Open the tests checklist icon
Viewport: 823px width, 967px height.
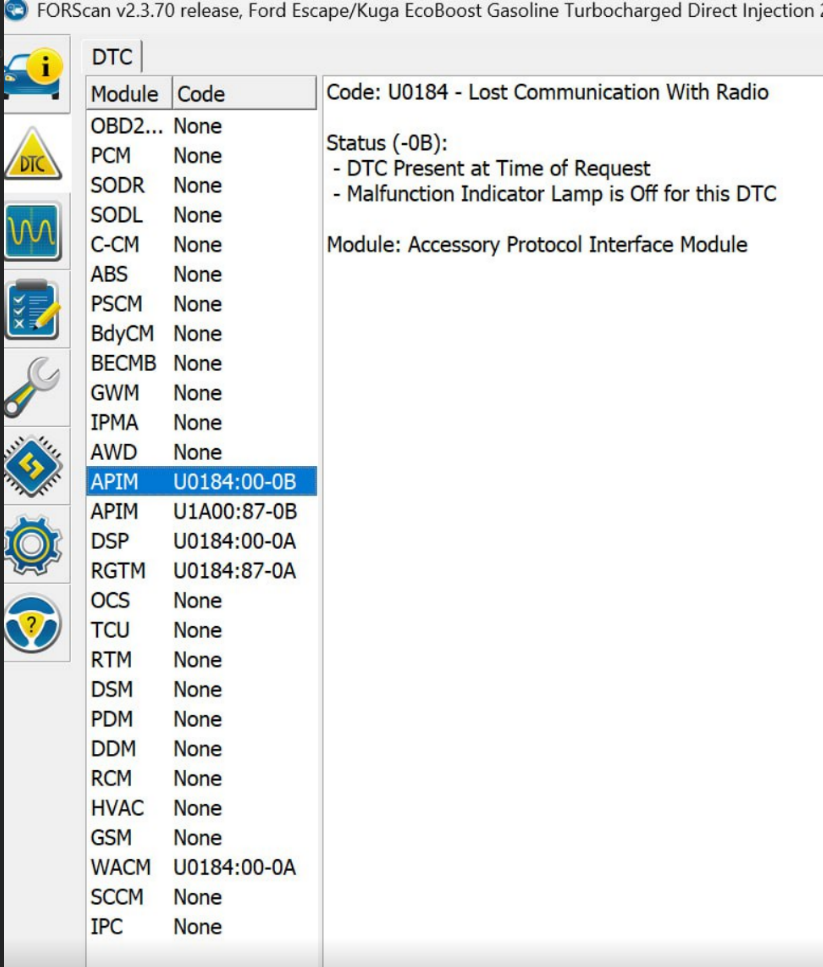point(34,310)
